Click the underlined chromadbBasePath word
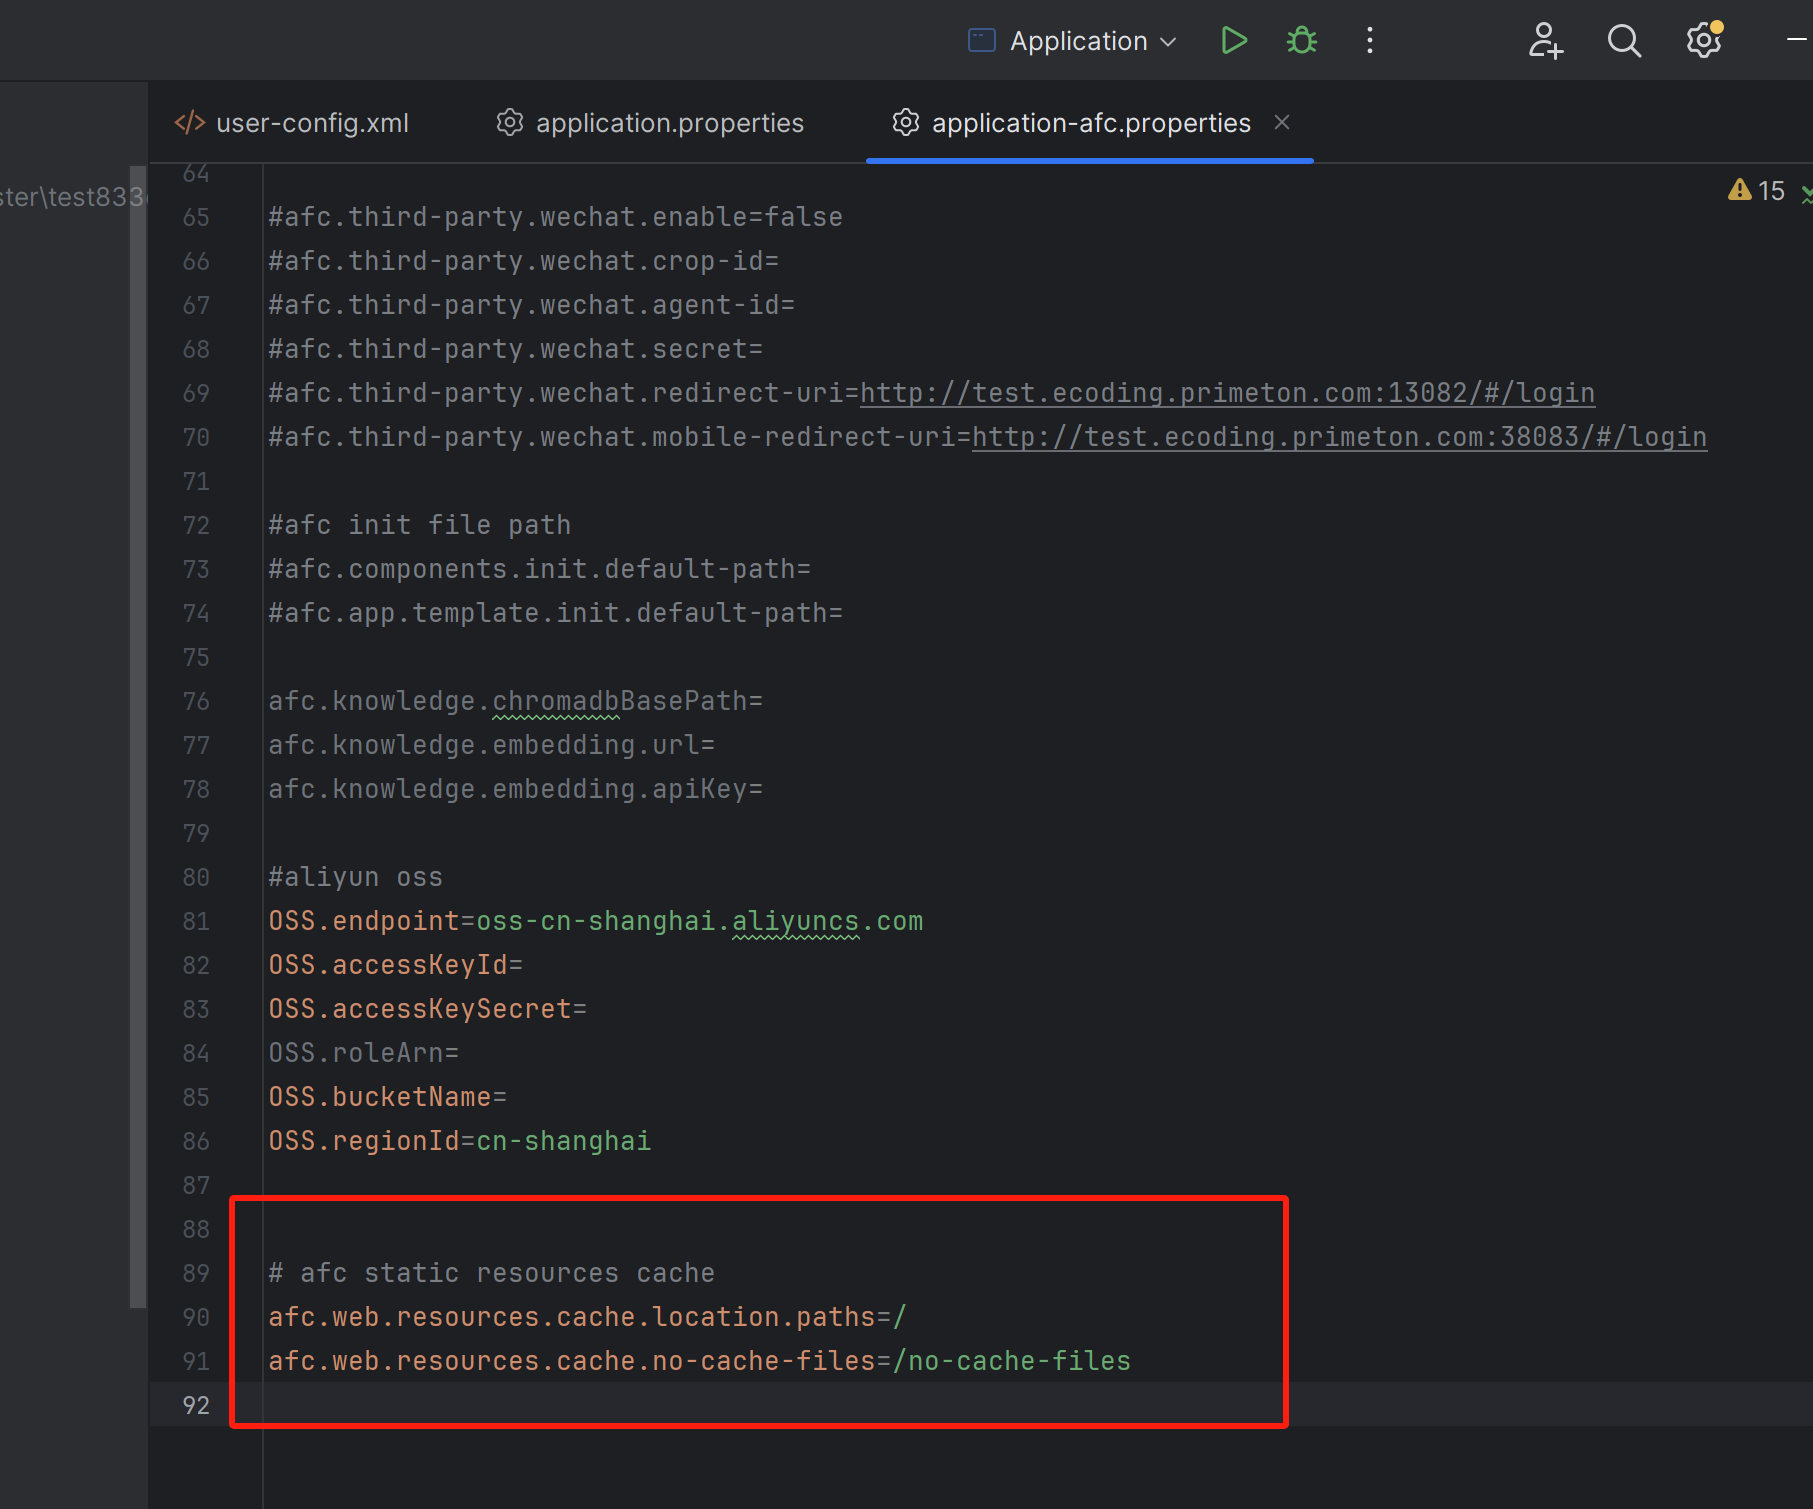Viewport: 1813px width, 1509px height. pos(556,701)
